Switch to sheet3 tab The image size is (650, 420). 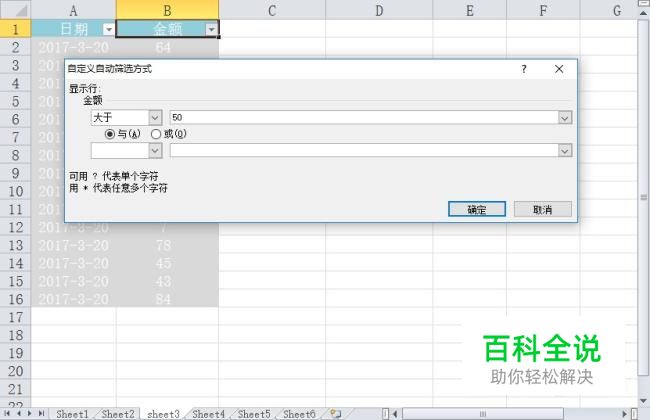click(x=163, y=414)
